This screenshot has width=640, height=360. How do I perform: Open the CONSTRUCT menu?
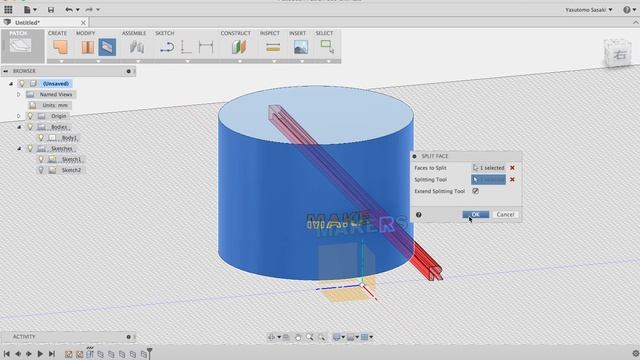[236, 33]
